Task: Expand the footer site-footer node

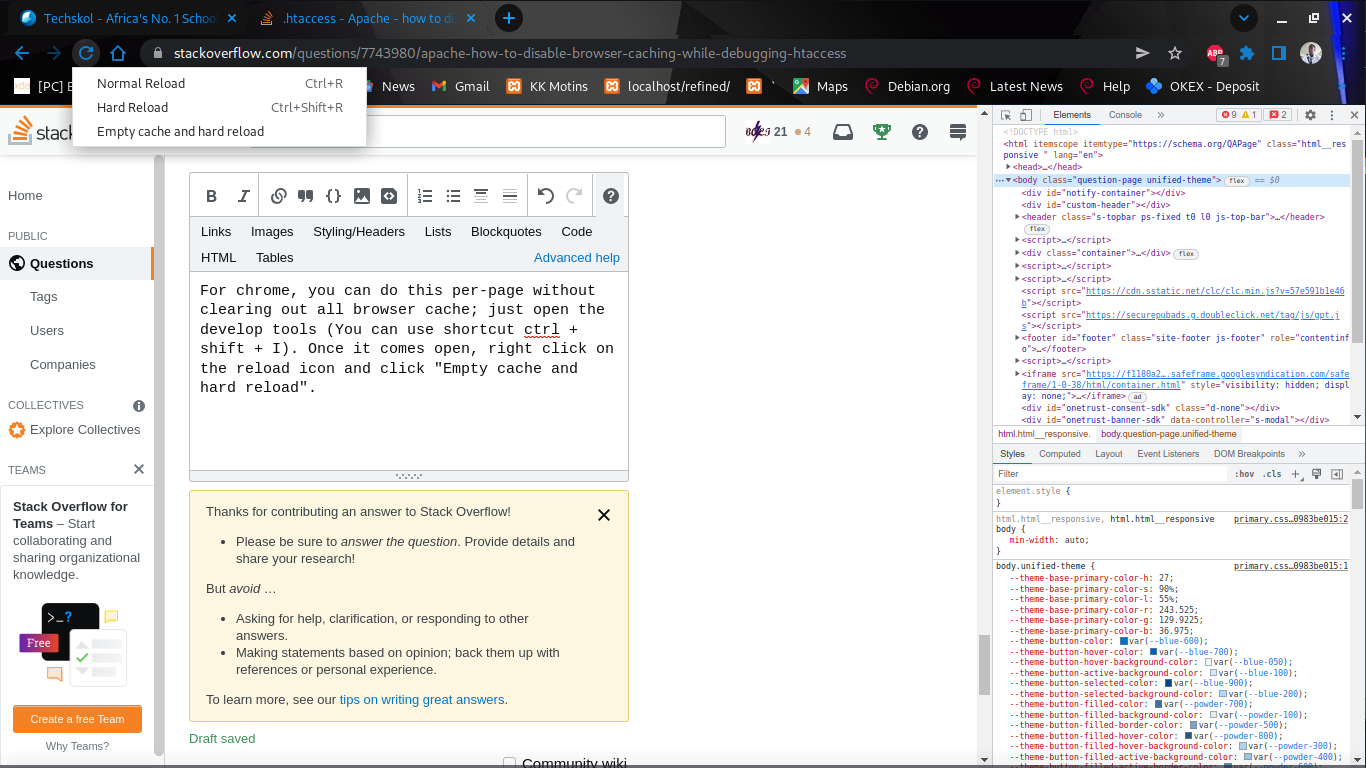Action: click(x=1017, y=339)
